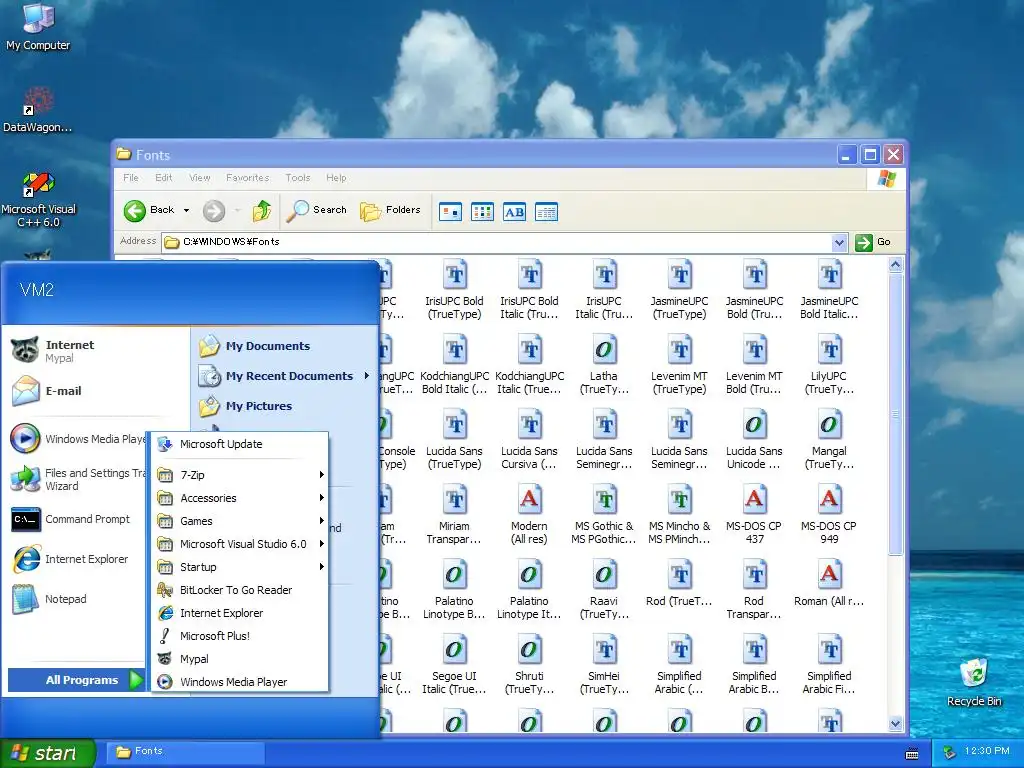
Task: Open the Tools menu
Action: coord(298,178)
